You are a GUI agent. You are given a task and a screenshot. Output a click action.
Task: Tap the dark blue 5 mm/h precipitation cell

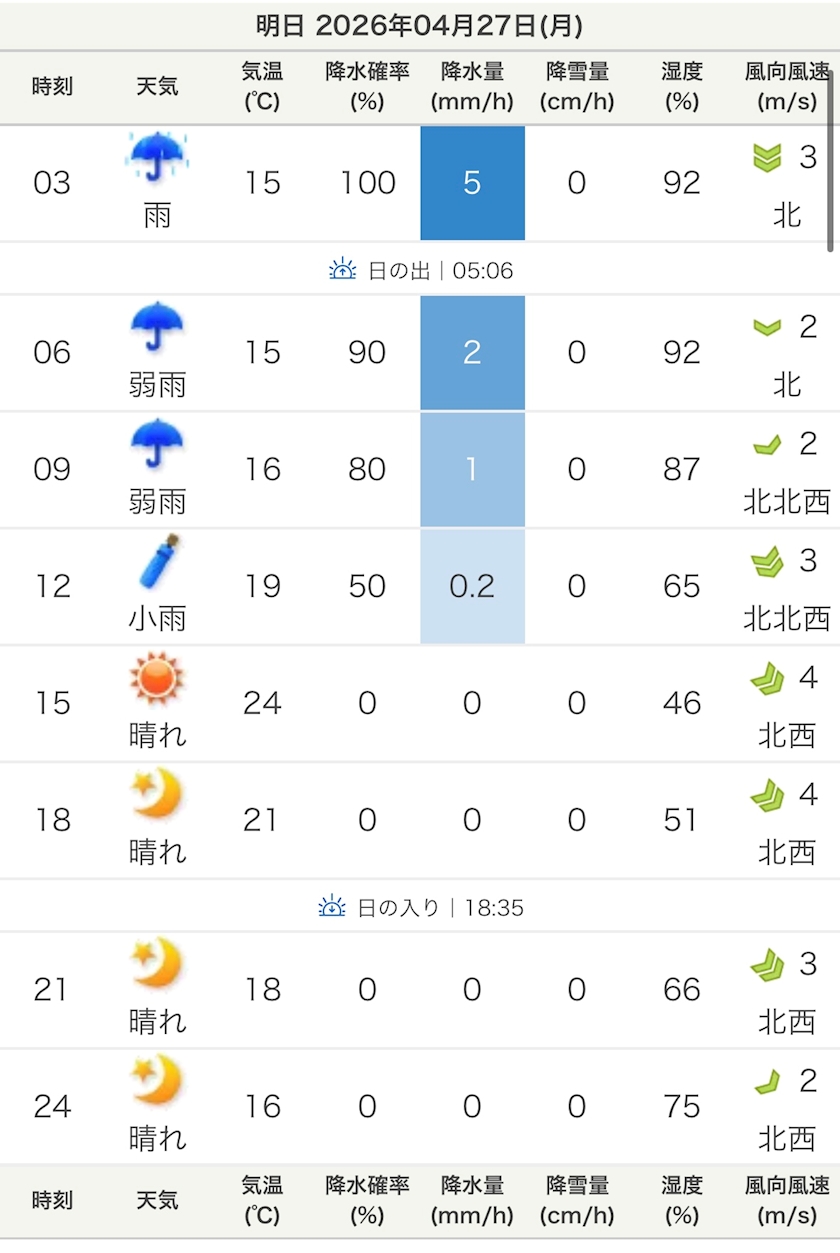(472, 183)
